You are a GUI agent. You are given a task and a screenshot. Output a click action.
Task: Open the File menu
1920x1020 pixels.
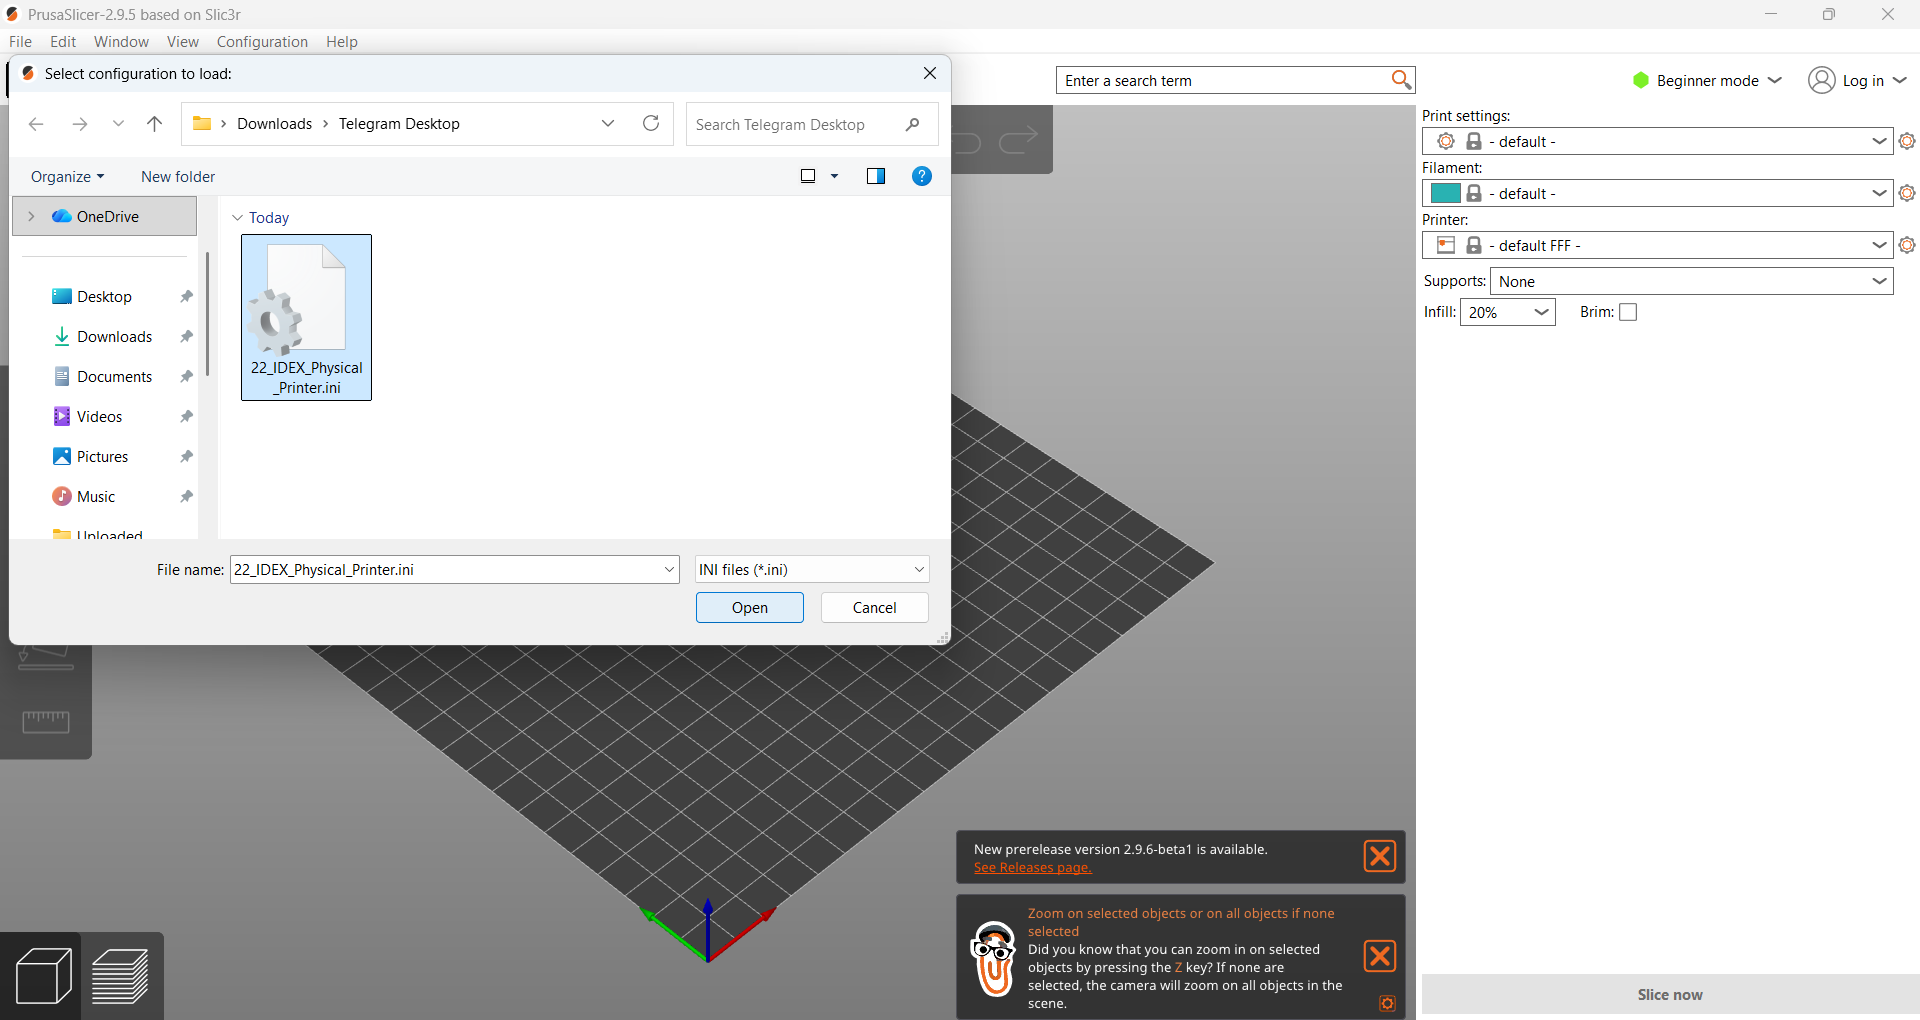point(20,42)
